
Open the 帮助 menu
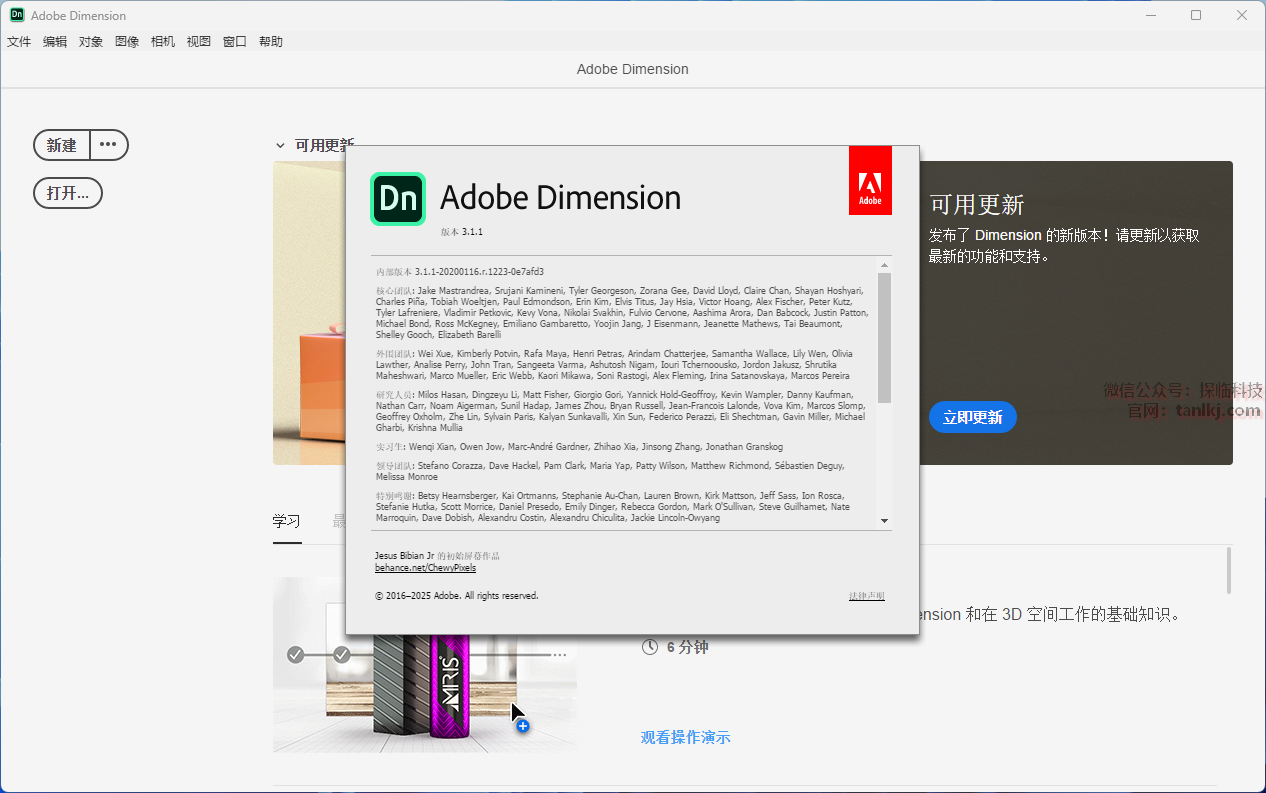coord(271,42)
